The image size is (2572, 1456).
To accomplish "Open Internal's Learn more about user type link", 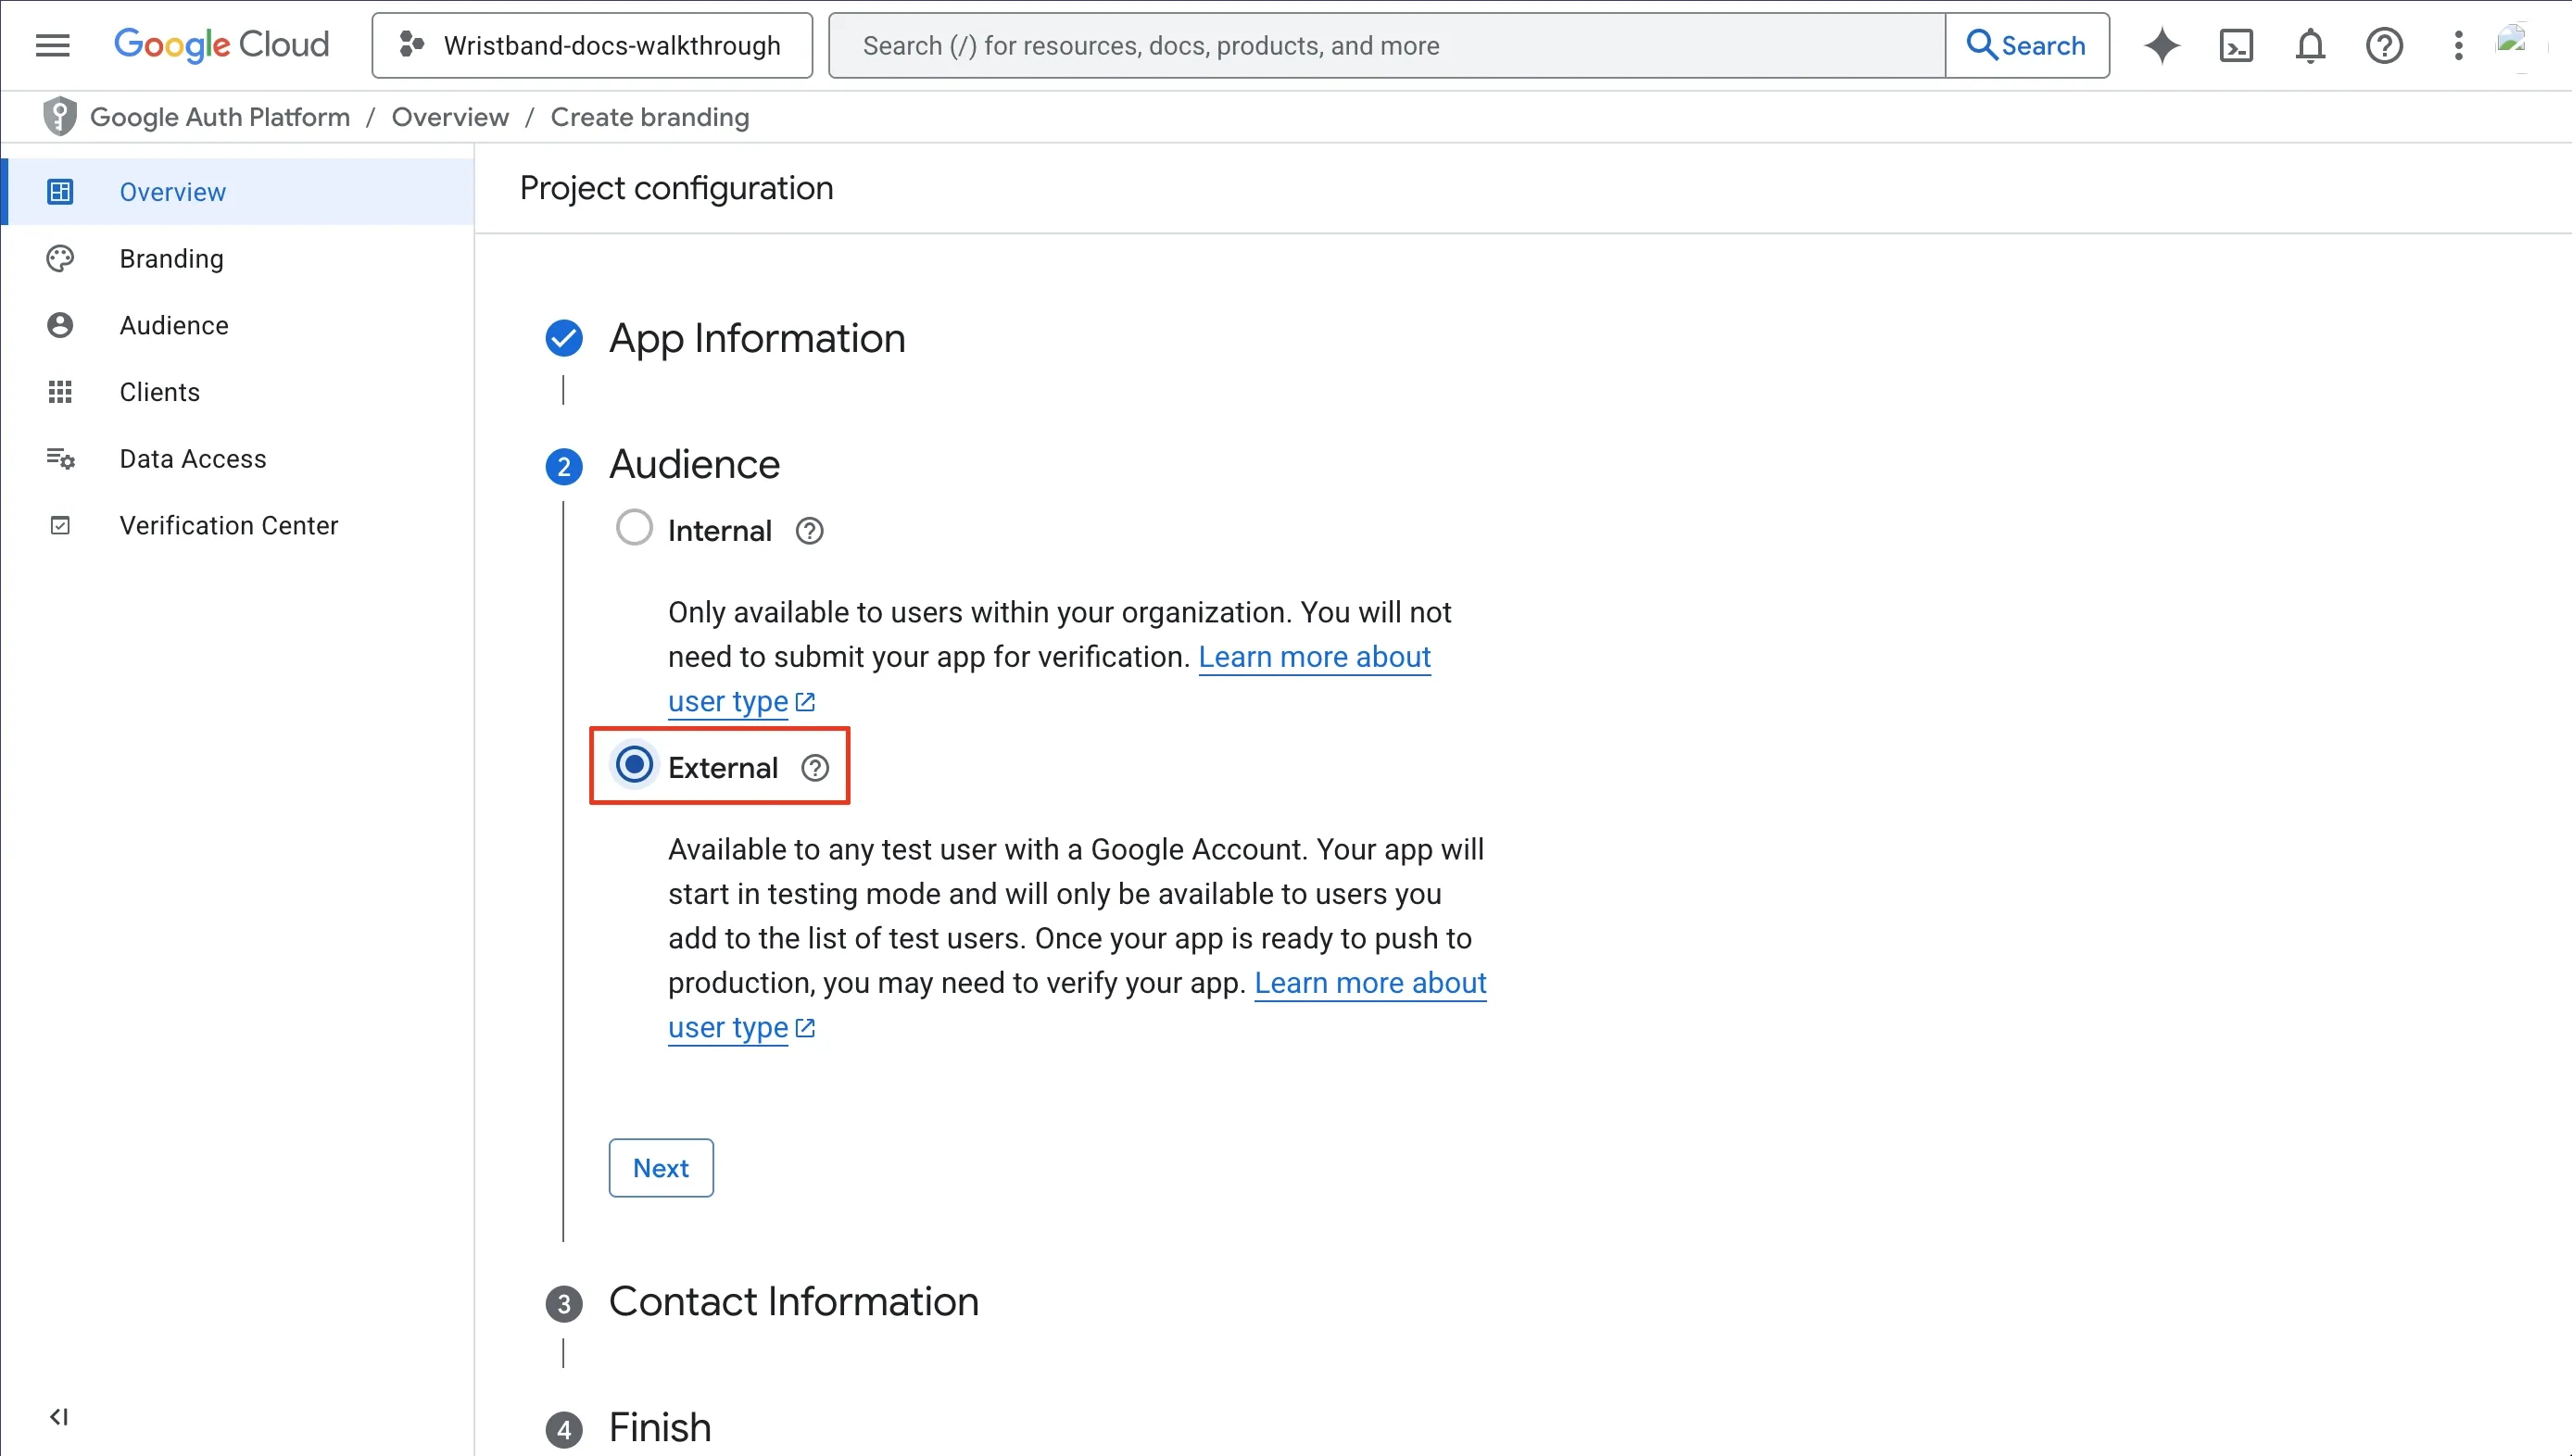I will point(1049,679).
